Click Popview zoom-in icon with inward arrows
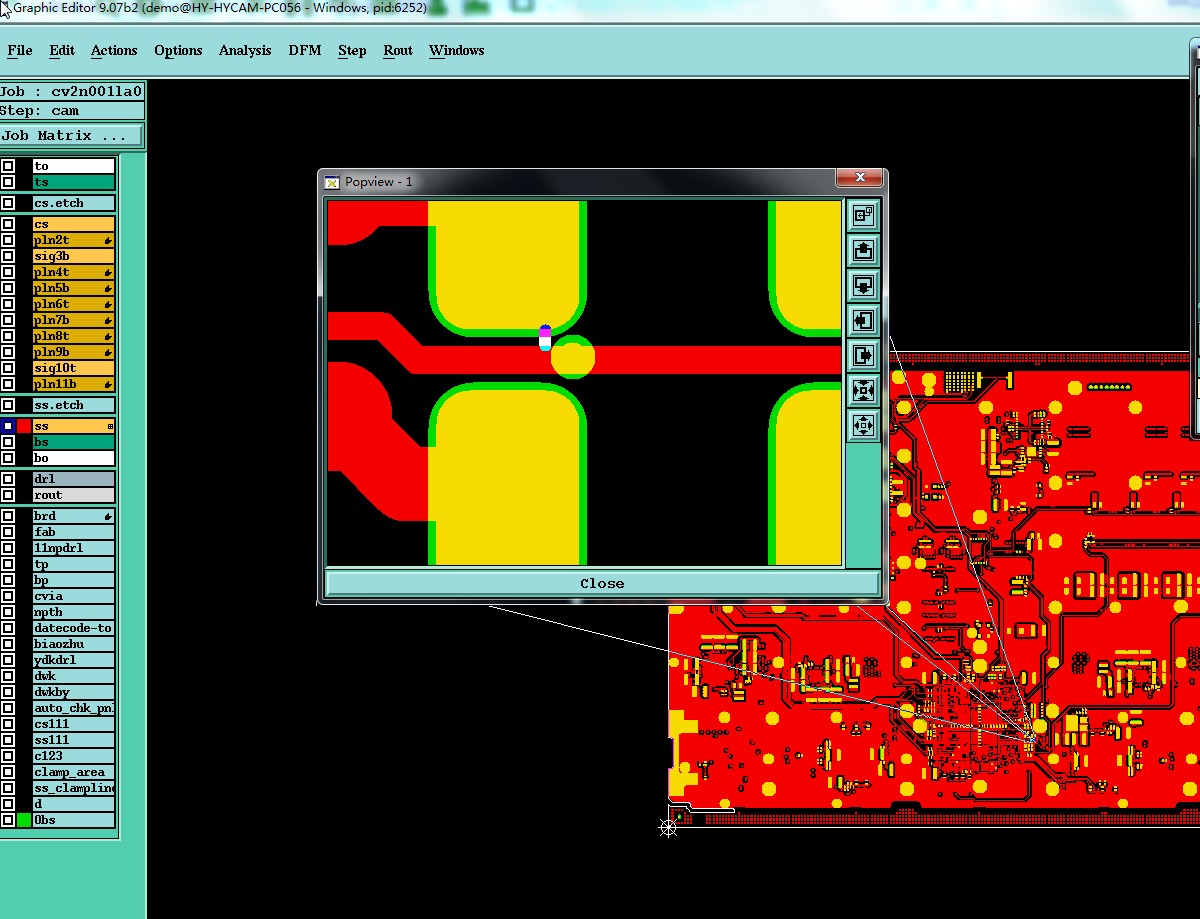The height and width of the screenshot is (919, 1200). (x=863, y=390)
